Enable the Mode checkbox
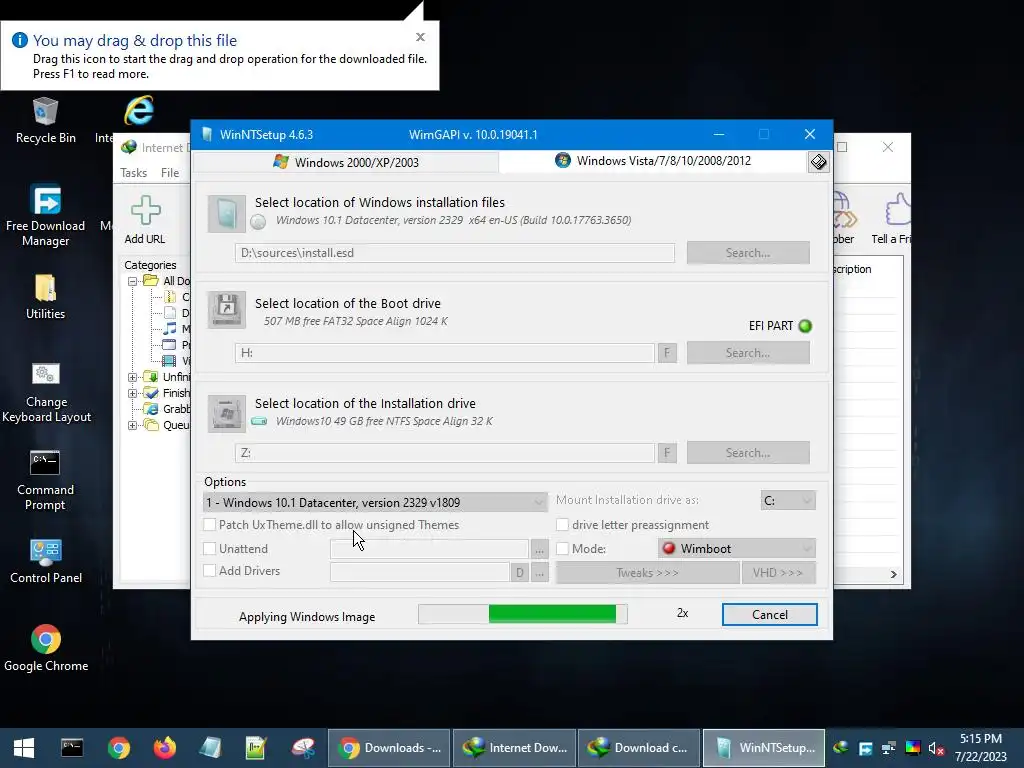Screen dimensions: 1024x768 [x=562, y=549]
